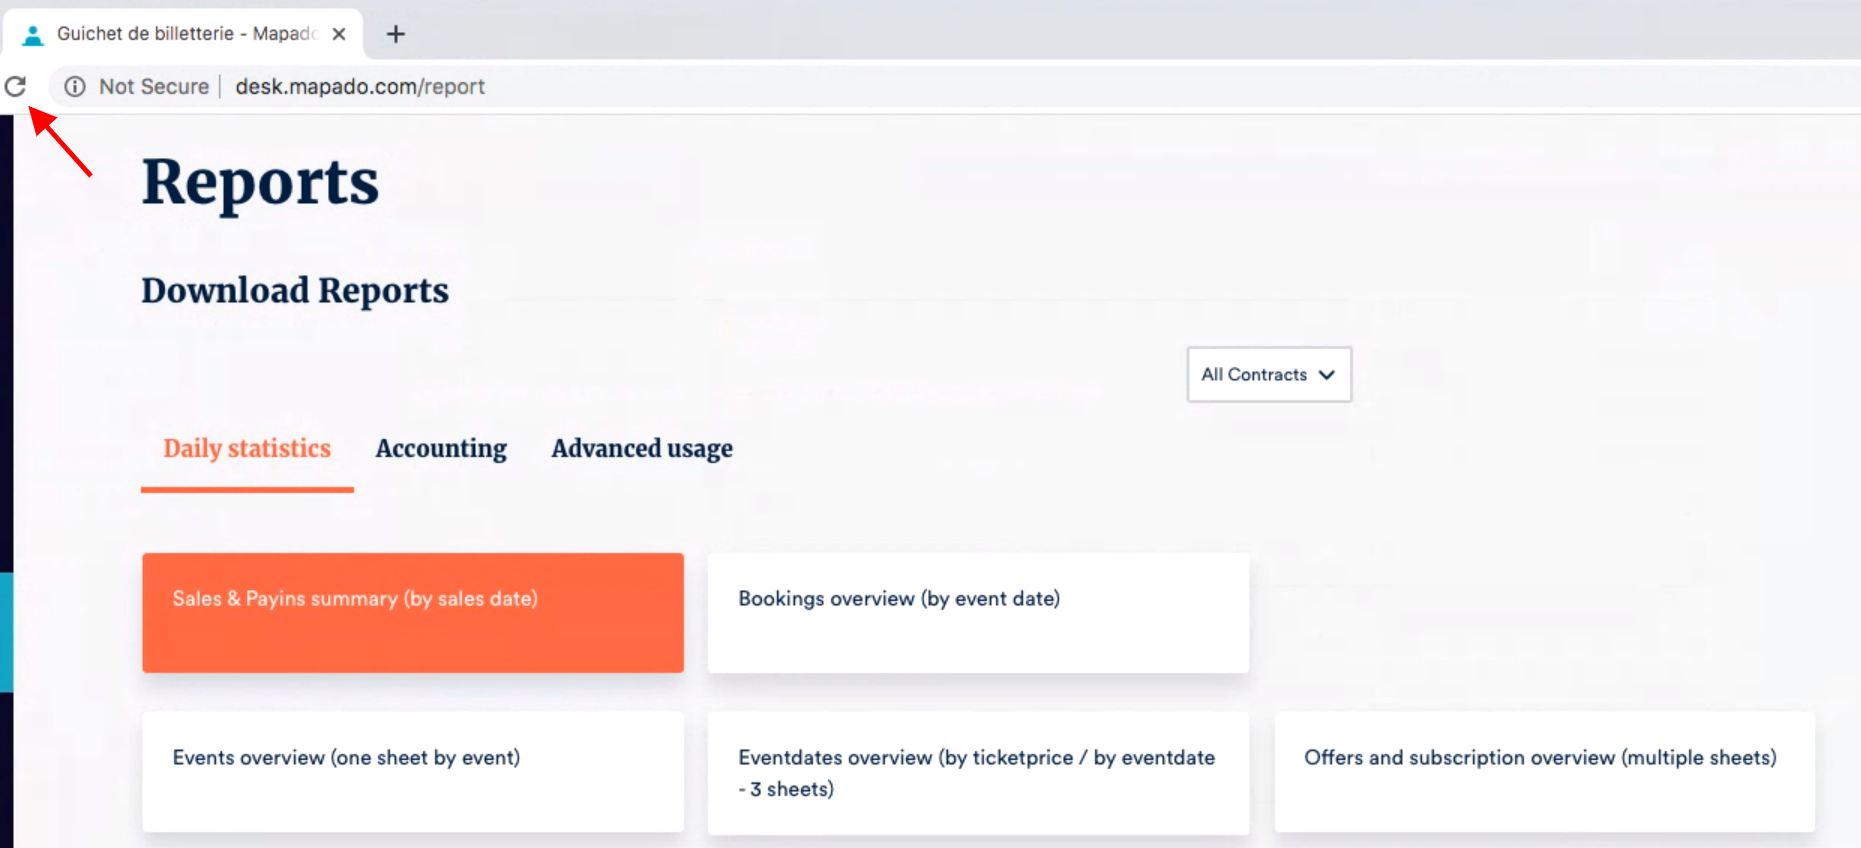This screenshot has height=848, width=1861.
Task: Click the chevron arrow beside All Contracts
Action: [x=1327, y=375]
